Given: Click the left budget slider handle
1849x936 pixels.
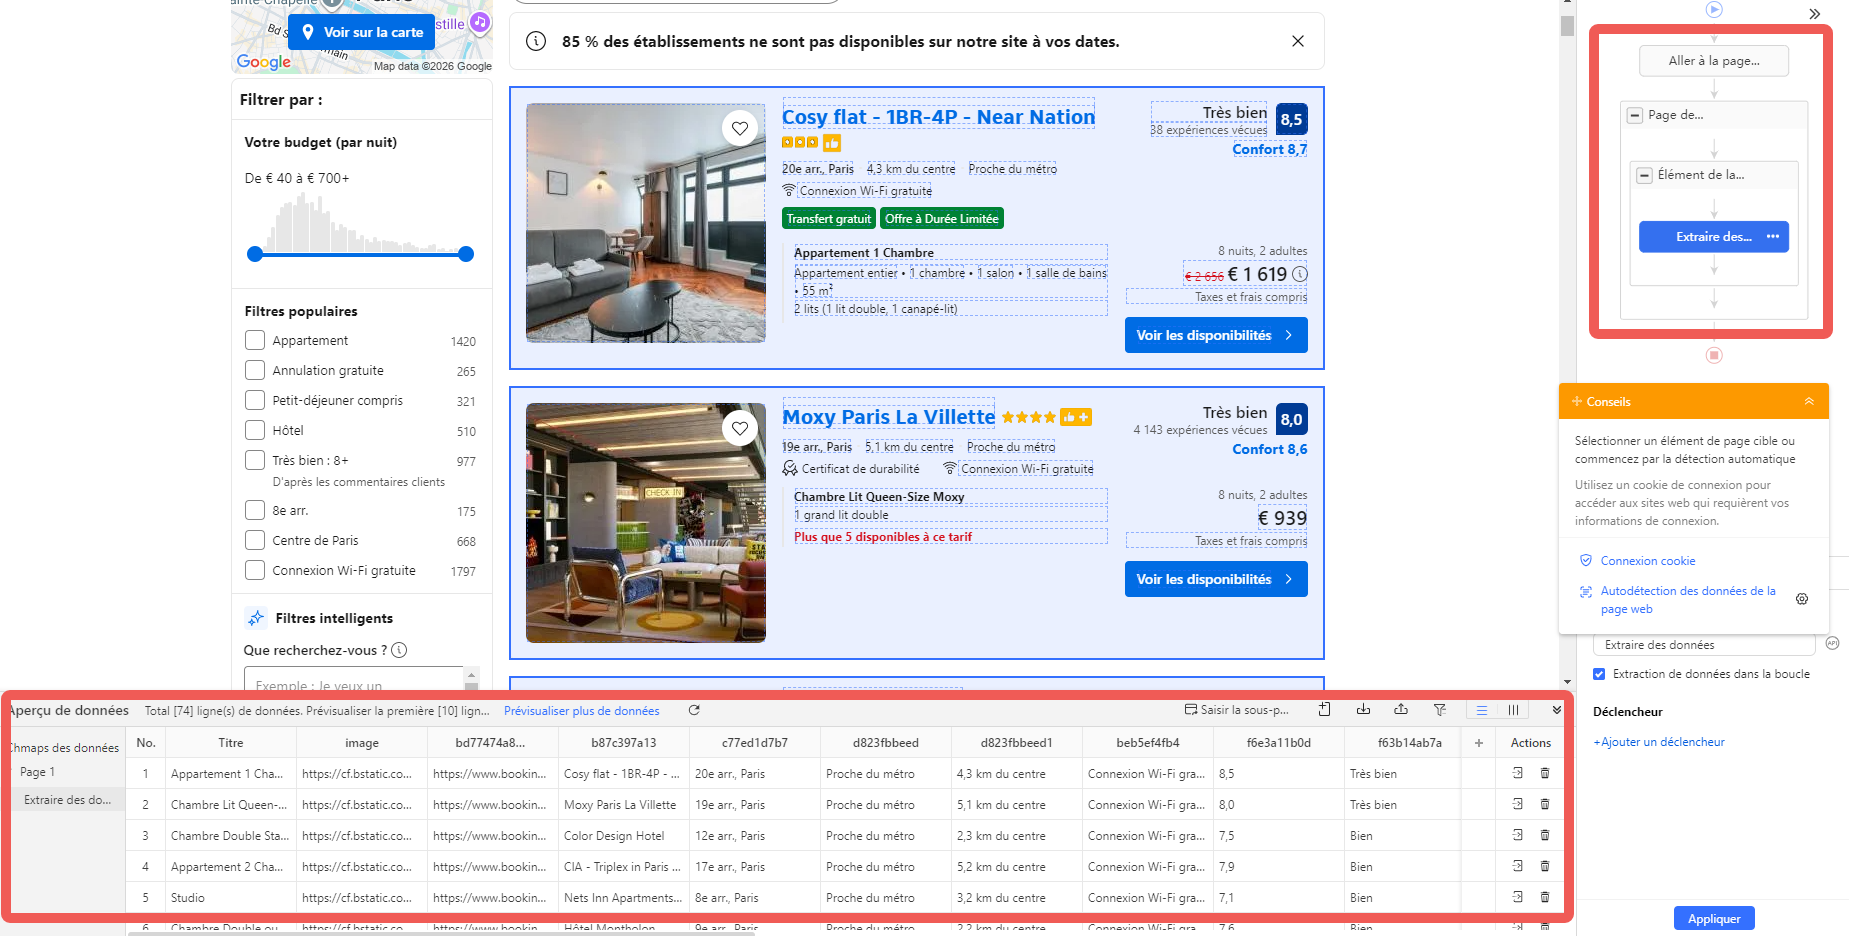Looking at the screenshot, I should point(256,254).
